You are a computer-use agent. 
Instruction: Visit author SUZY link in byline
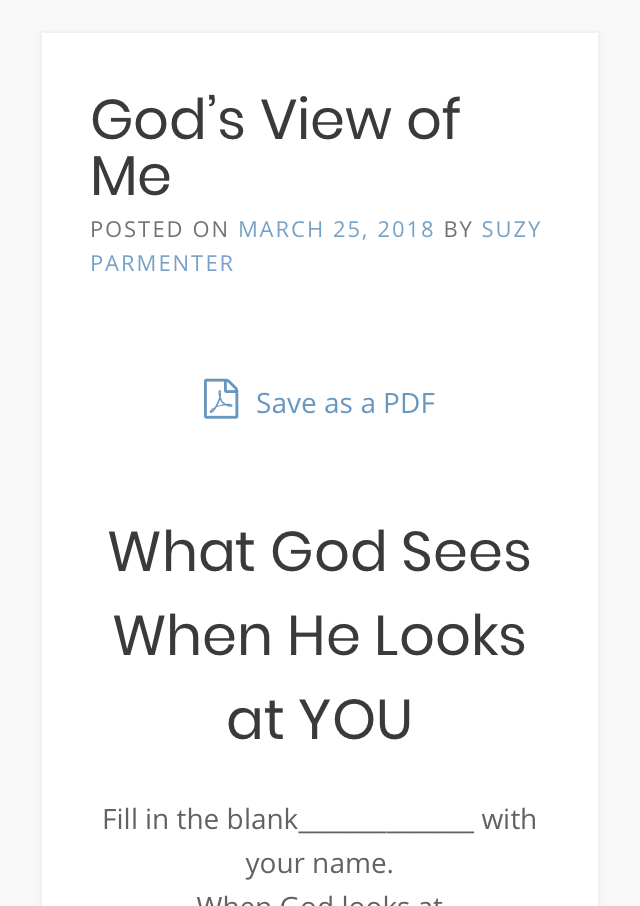pyautogui.click(x=511, y=229)
